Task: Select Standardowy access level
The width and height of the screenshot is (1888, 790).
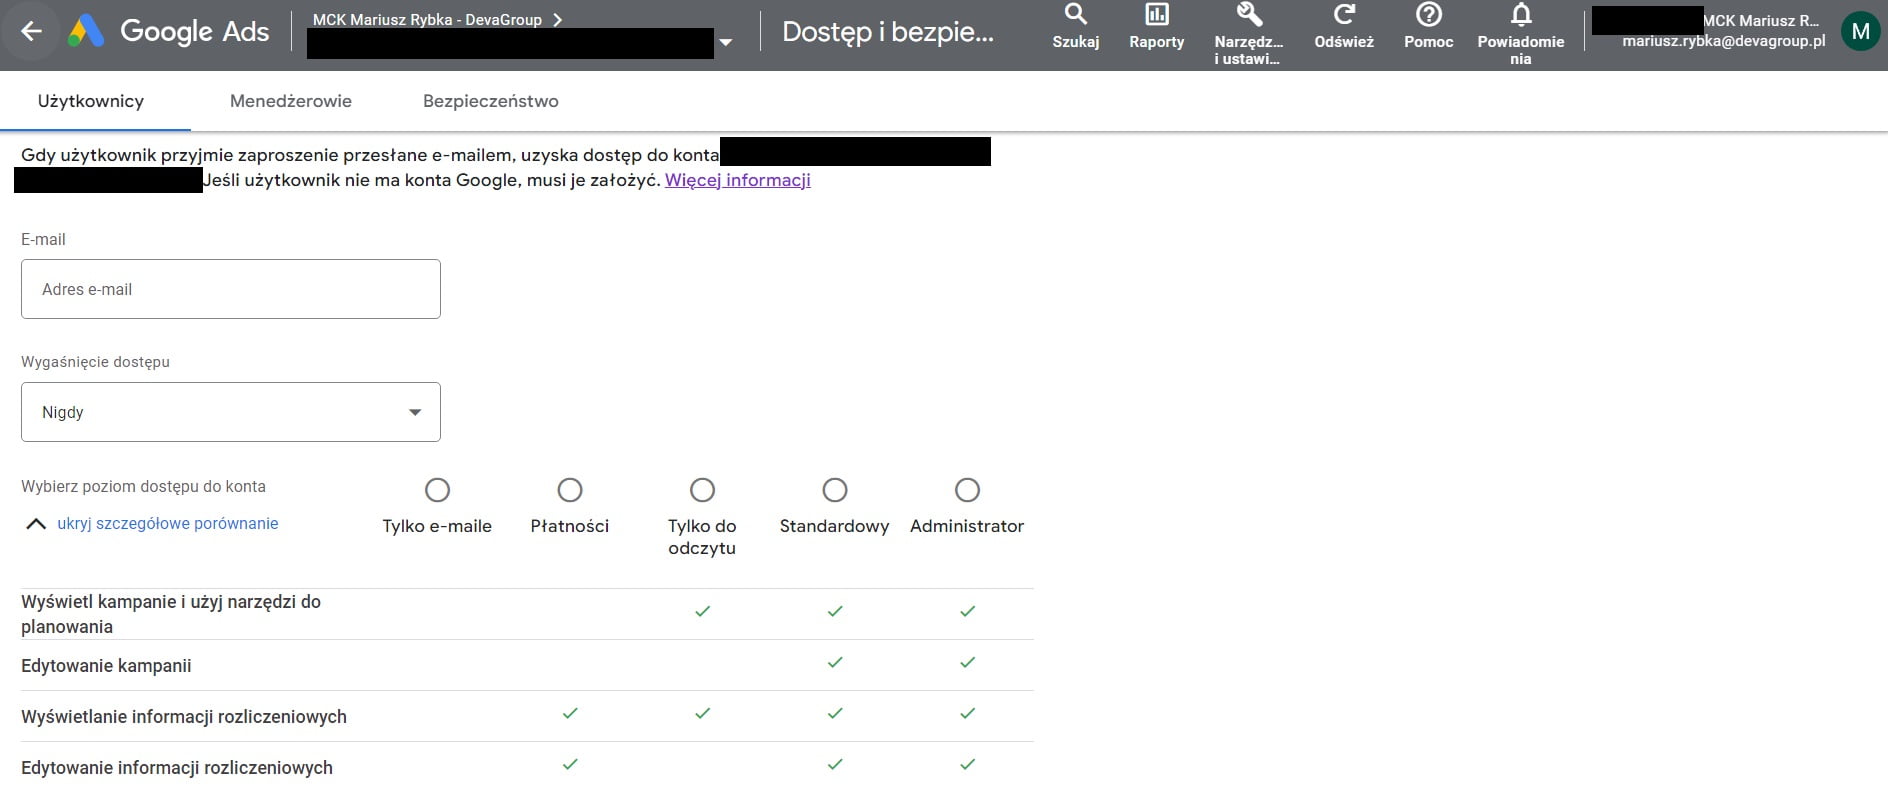Action: (834, 490)
